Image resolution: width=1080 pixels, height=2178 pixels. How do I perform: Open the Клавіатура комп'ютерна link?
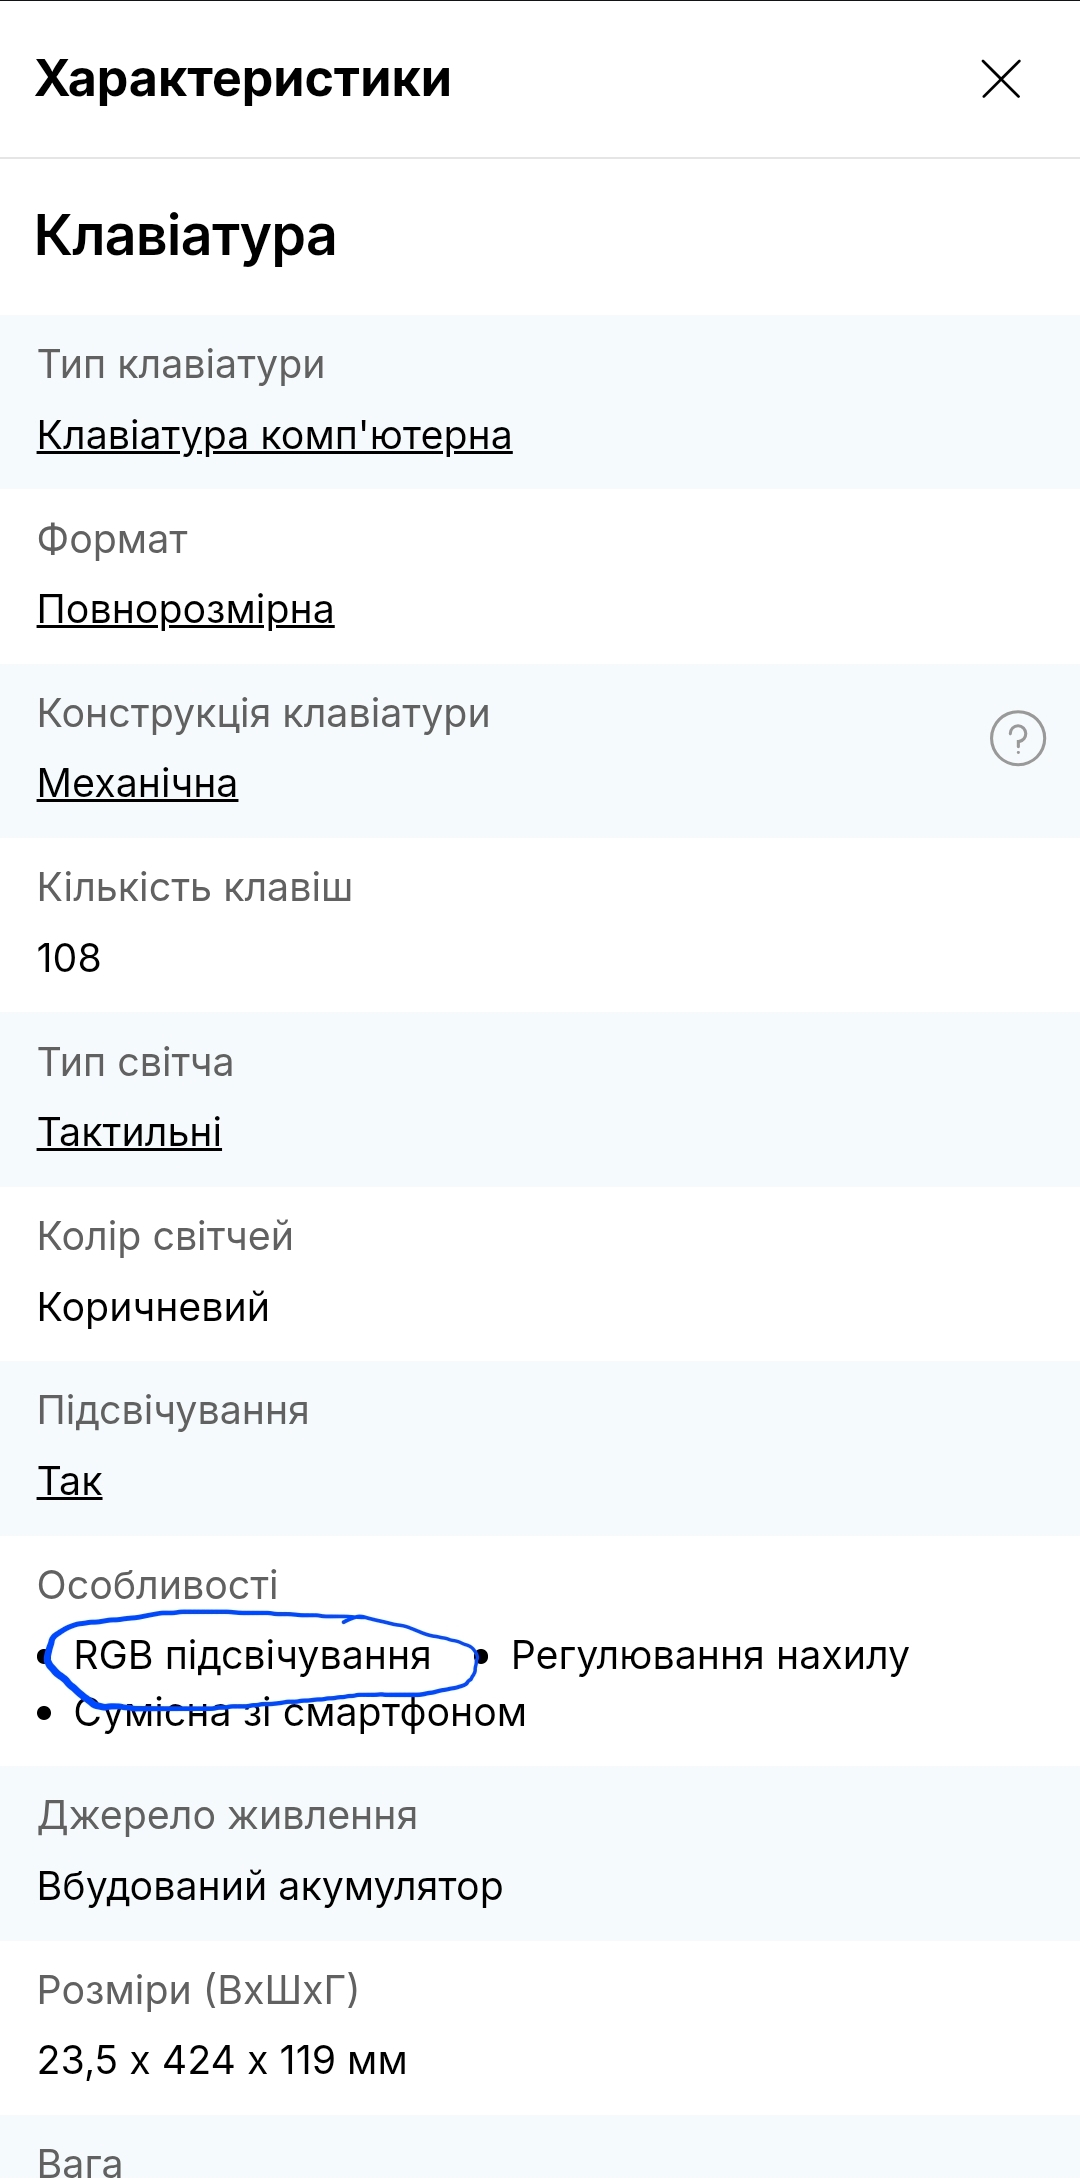click(274, 436)
